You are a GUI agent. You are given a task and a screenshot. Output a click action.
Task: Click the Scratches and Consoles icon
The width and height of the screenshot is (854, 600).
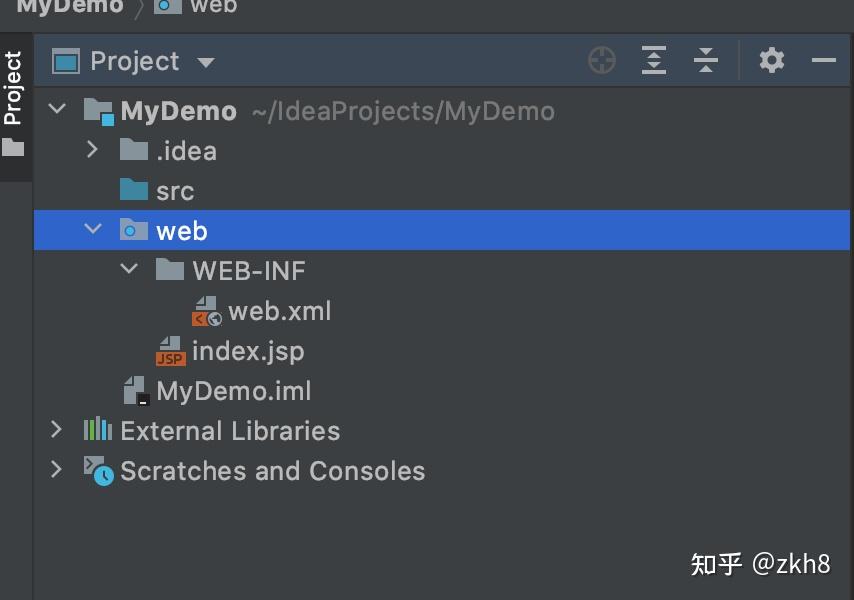pyautogui.click(x=98, y=470)
